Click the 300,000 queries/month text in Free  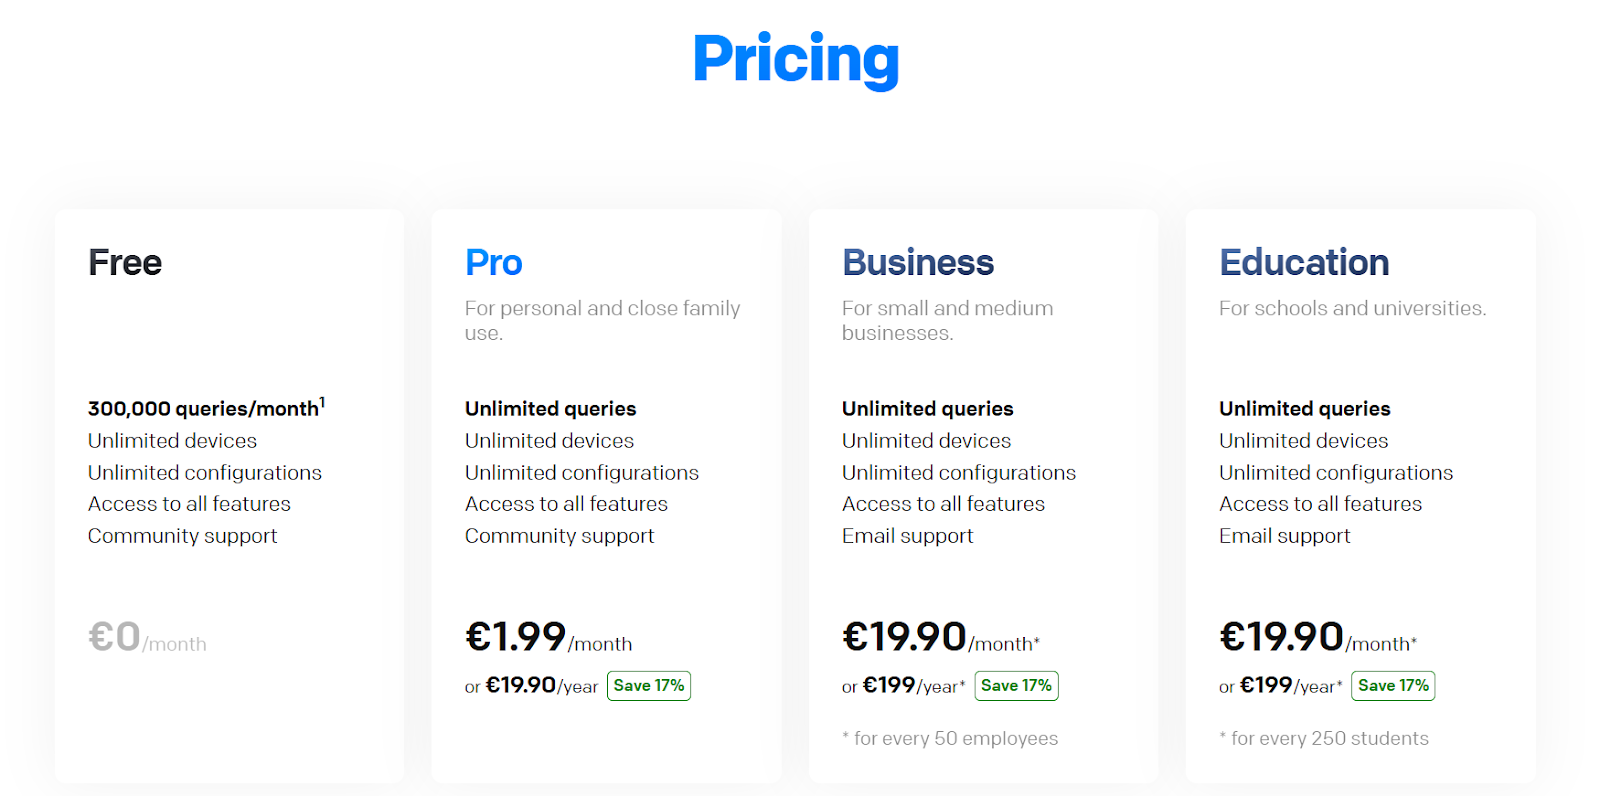click(x=206, y=408)
